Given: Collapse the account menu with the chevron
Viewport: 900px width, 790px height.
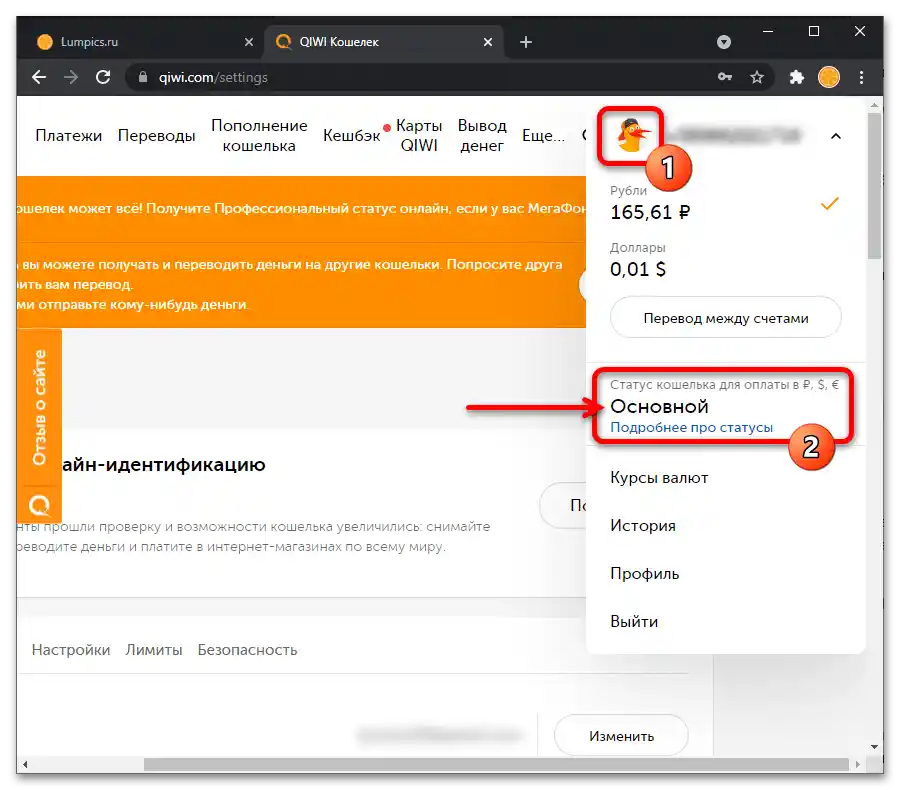Looking at the screenshot, I should 836,136.
